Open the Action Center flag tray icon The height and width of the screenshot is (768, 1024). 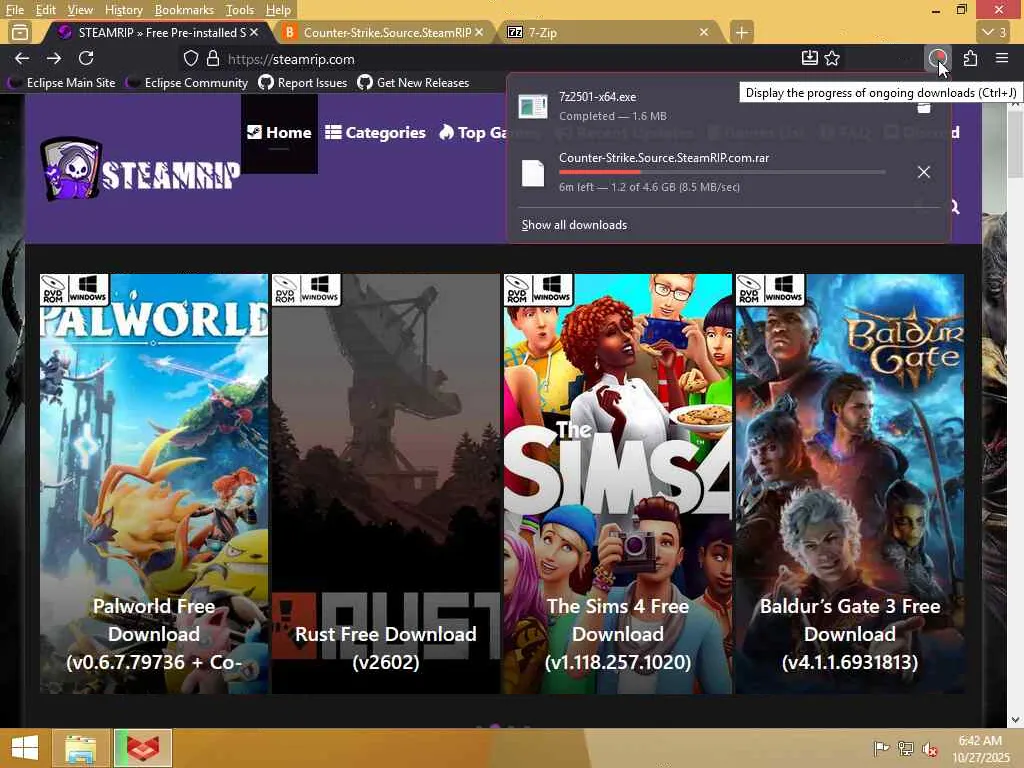pos(880,748)
